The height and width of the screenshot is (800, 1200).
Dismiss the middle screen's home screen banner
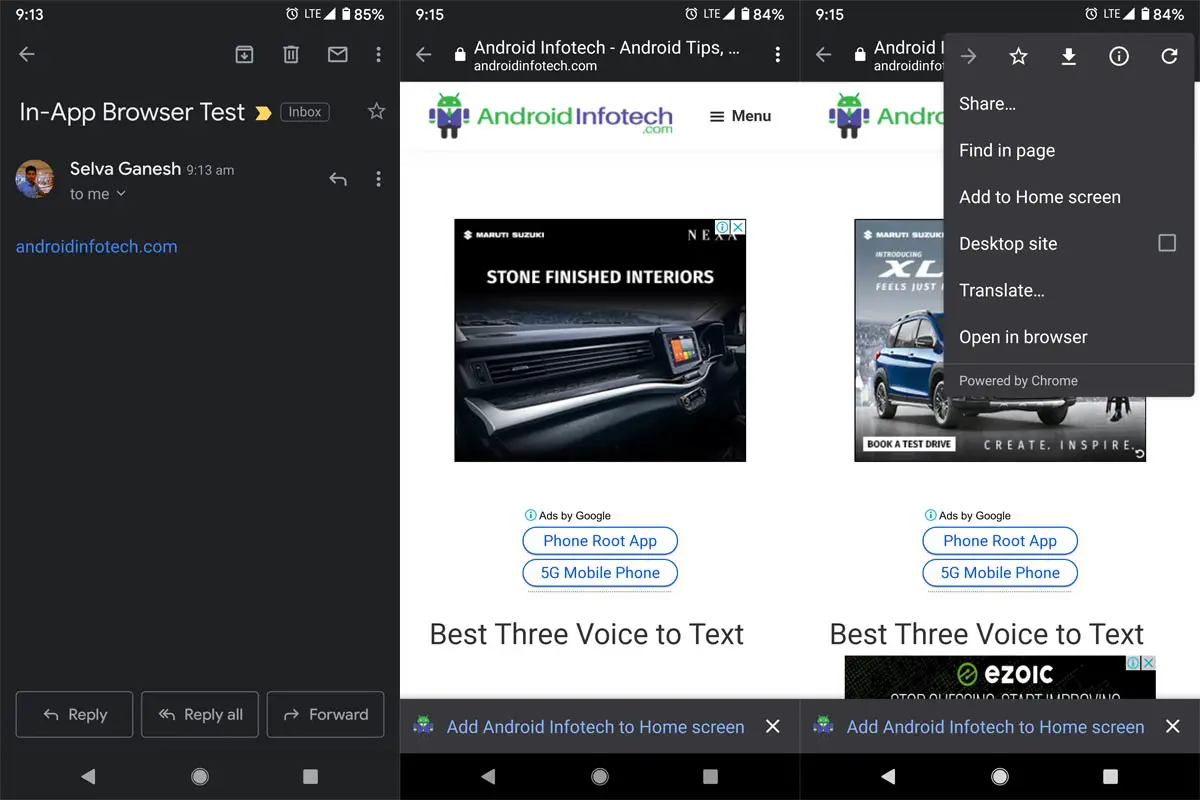[772, 727]
